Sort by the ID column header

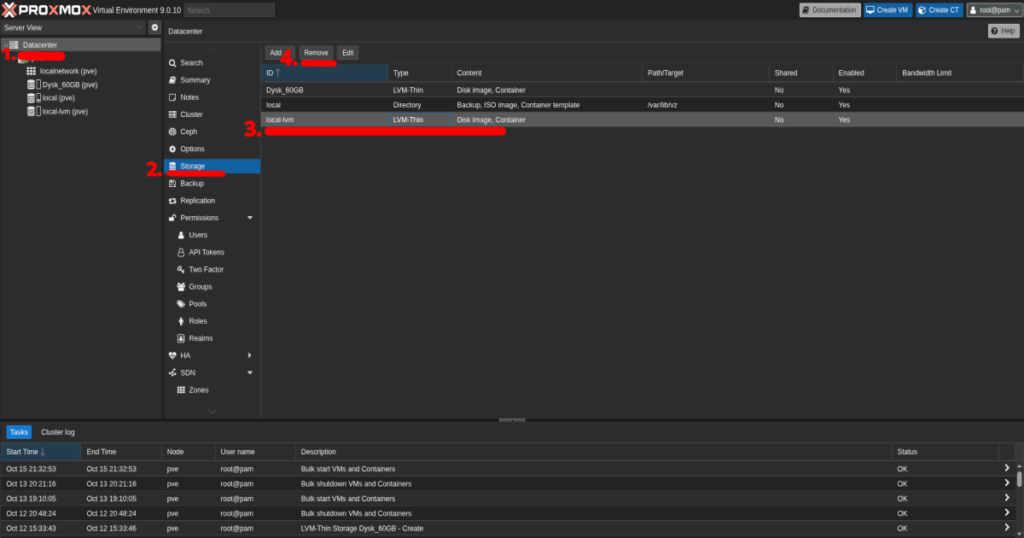(x=325, y=73)
